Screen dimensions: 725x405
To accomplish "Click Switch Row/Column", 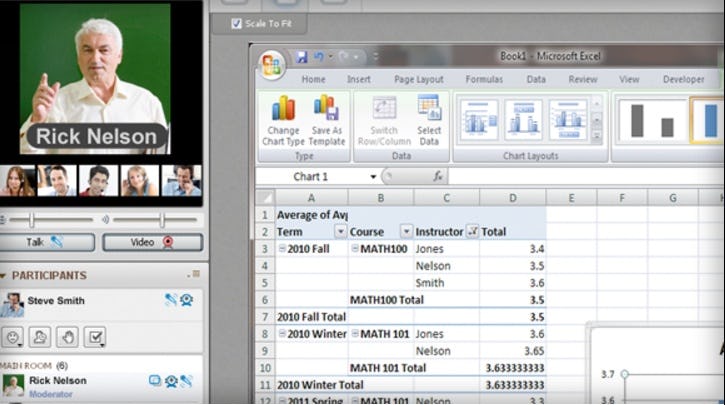I will (384, 120).
